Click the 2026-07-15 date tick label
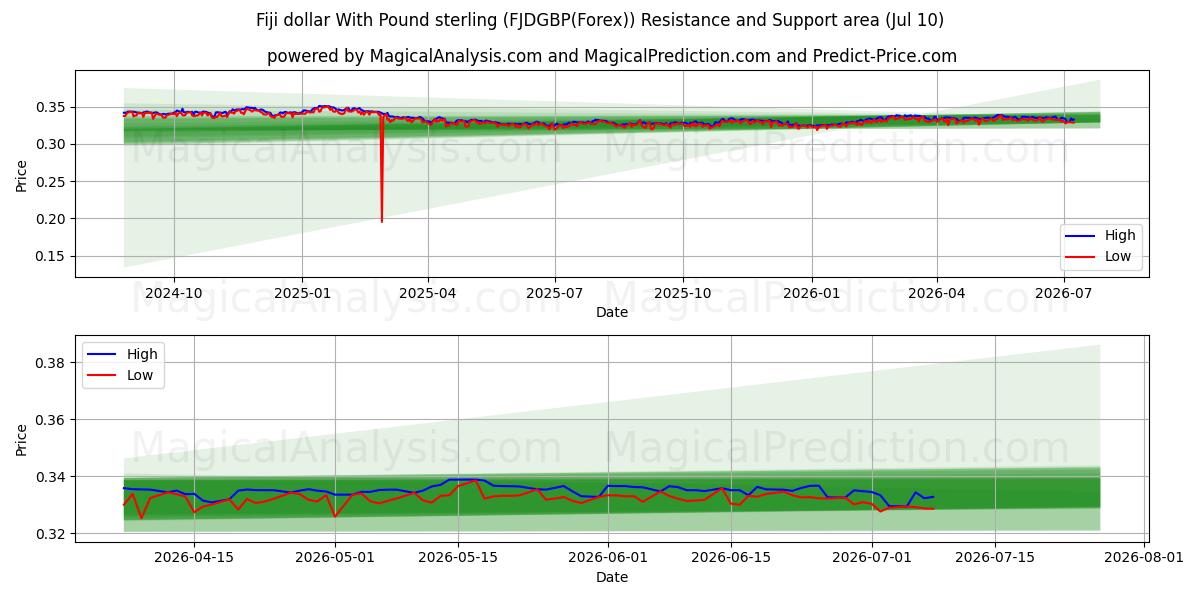The image size is (1200, 600). click(995, 558)
